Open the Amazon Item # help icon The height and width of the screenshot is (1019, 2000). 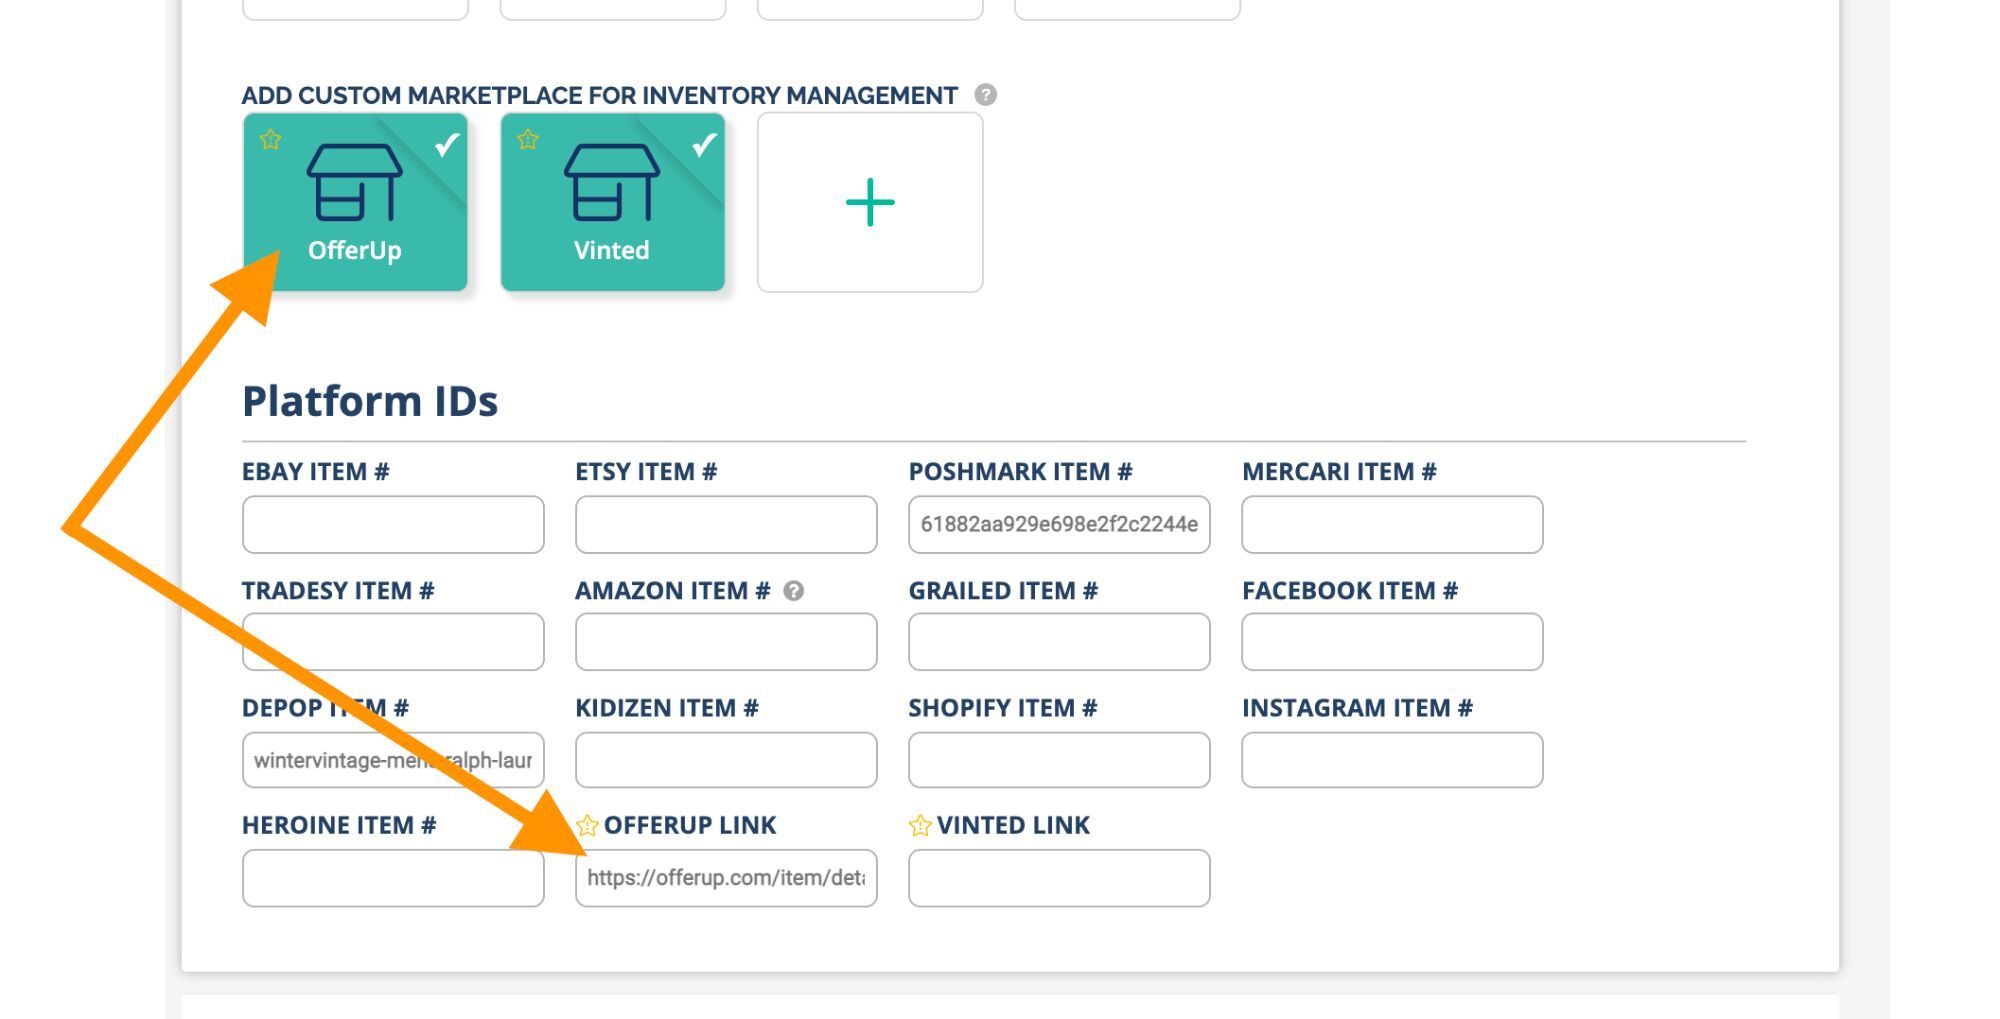(x=793, y=591)
